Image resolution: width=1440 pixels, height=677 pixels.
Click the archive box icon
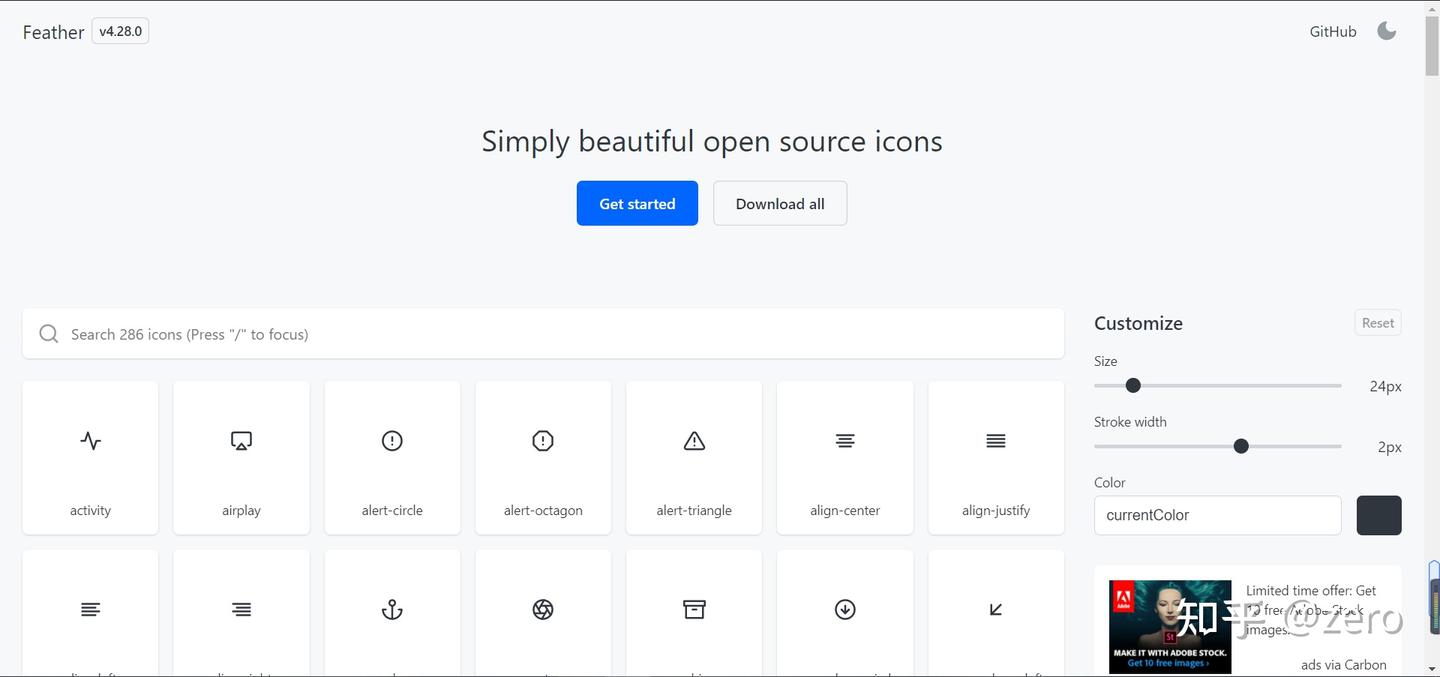coord(694,610)
